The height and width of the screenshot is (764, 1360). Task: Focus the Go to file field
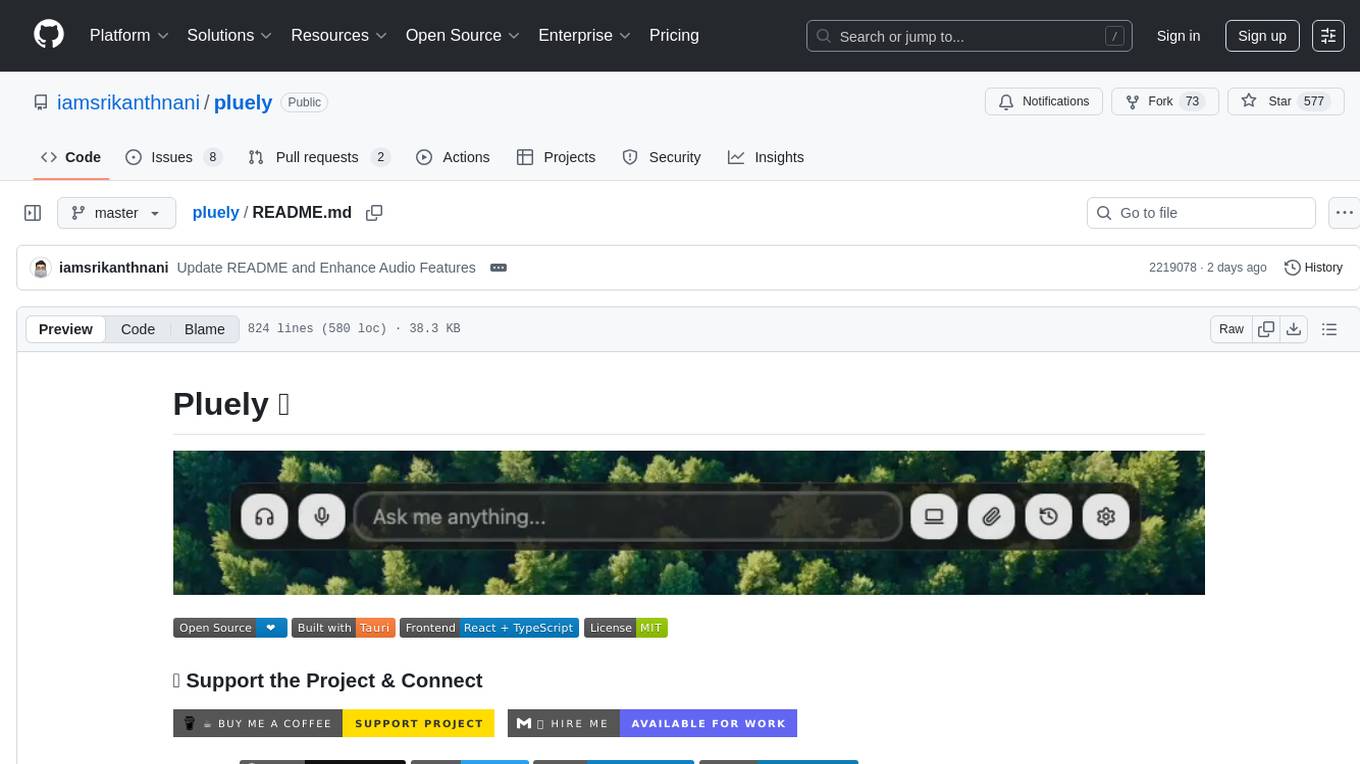(1201, 213)
